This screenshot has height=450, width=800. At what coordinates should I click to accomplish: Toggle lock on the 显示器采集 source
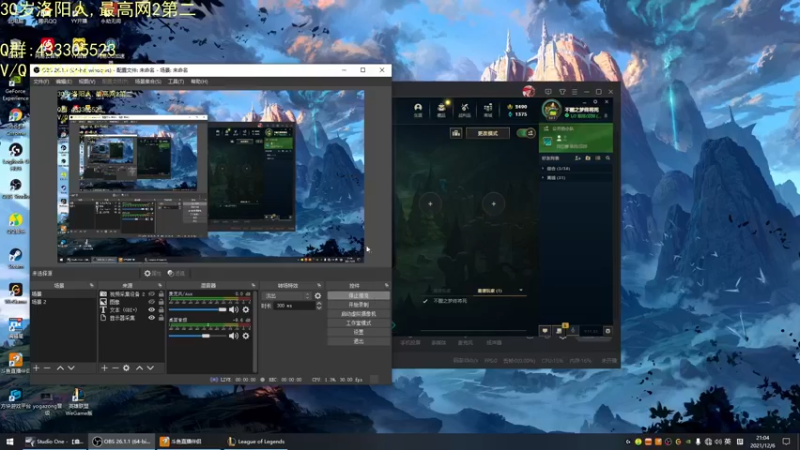161,318
